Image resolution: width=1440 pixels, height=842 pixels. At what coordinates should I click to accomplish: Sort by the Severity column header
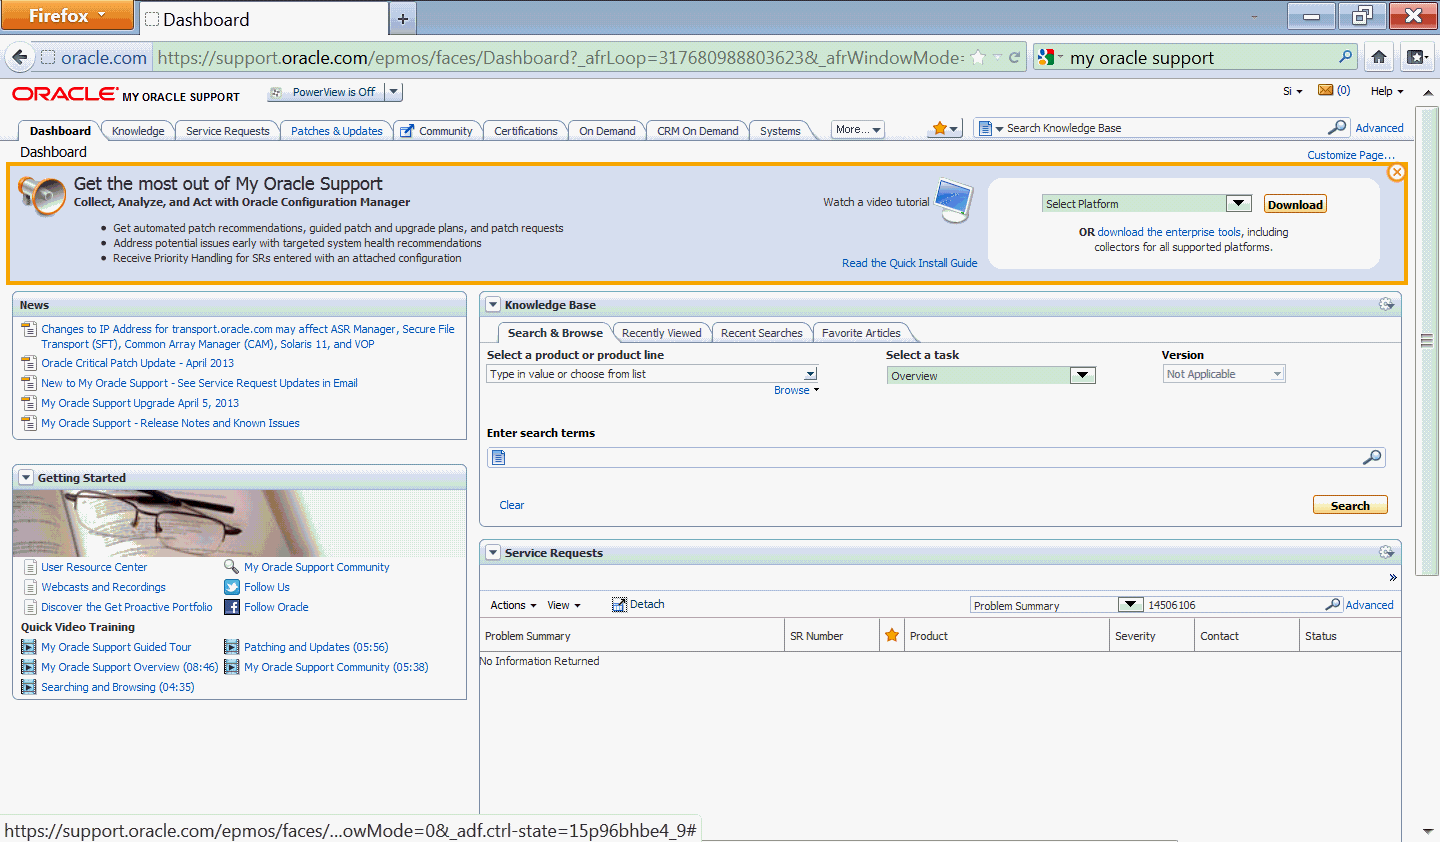pyautogui.click(x=1152, y=635)
